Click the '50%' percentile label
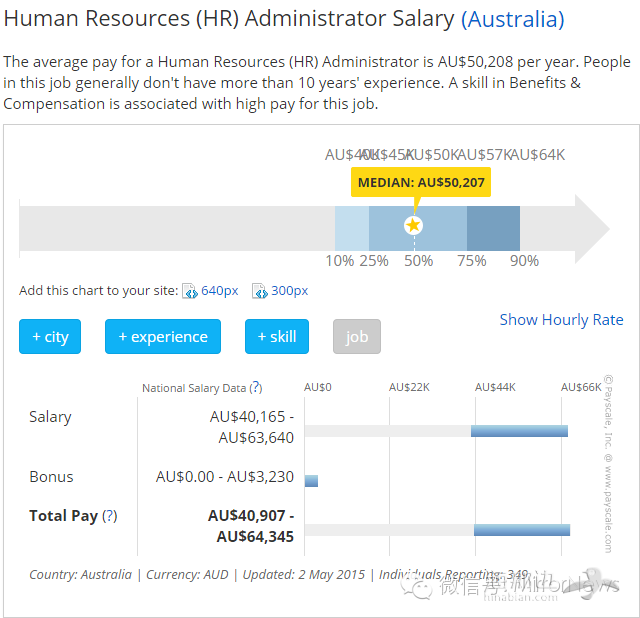This screenshot has width=640, height=618. 418,261
